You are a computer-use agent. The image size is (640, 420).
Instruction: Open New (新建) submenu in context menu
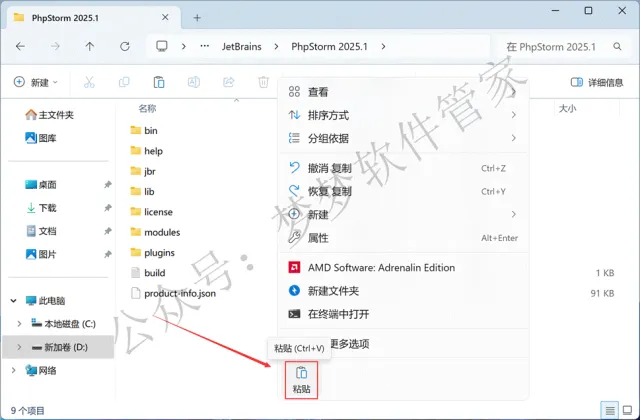tap(403, 214)
